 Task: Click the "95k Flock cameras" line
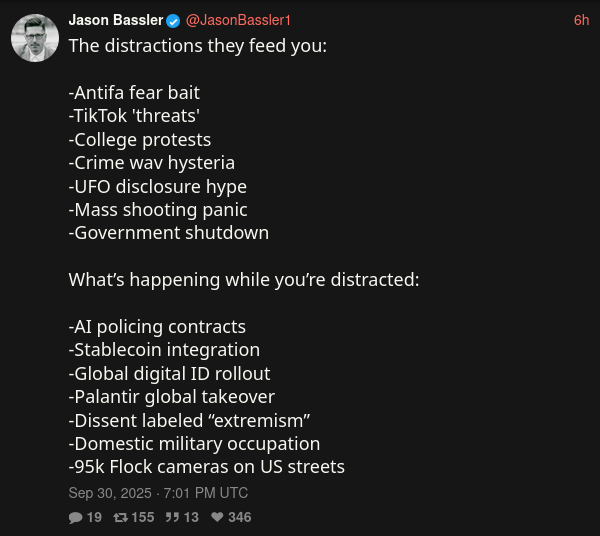point(206,466)
